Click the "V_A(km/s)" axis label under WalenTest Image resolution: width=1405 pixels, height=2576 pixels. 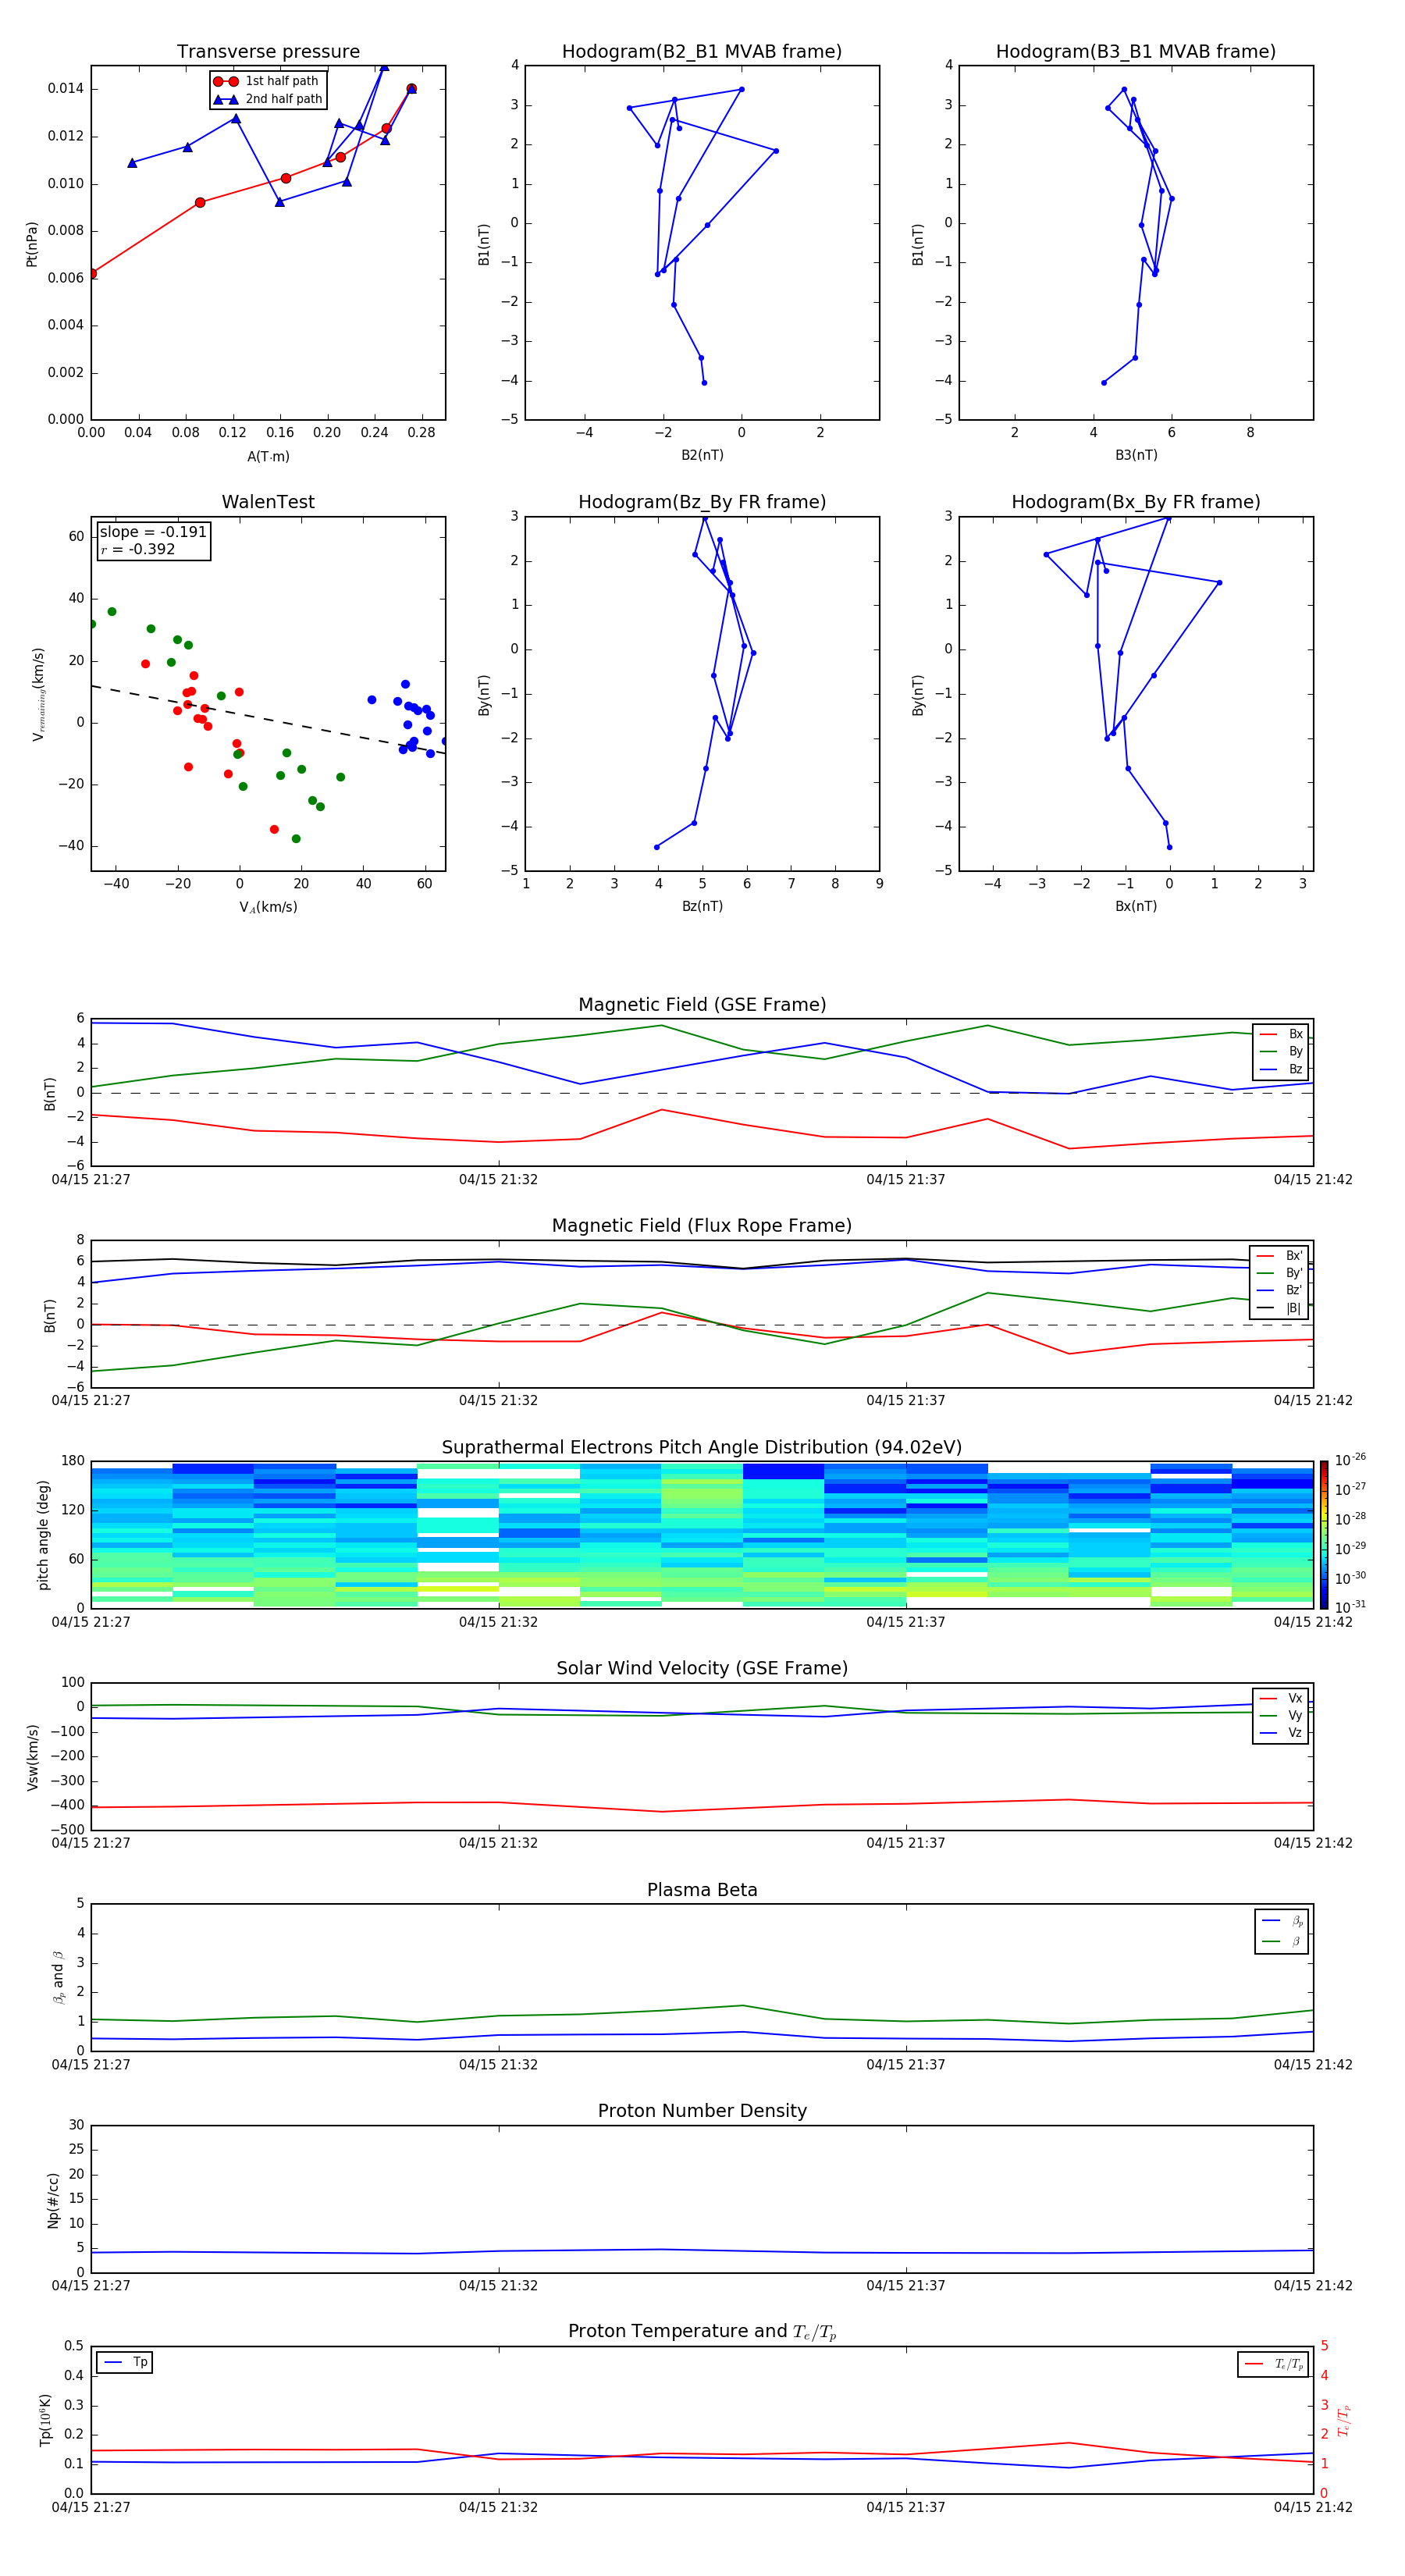[268, 907]
